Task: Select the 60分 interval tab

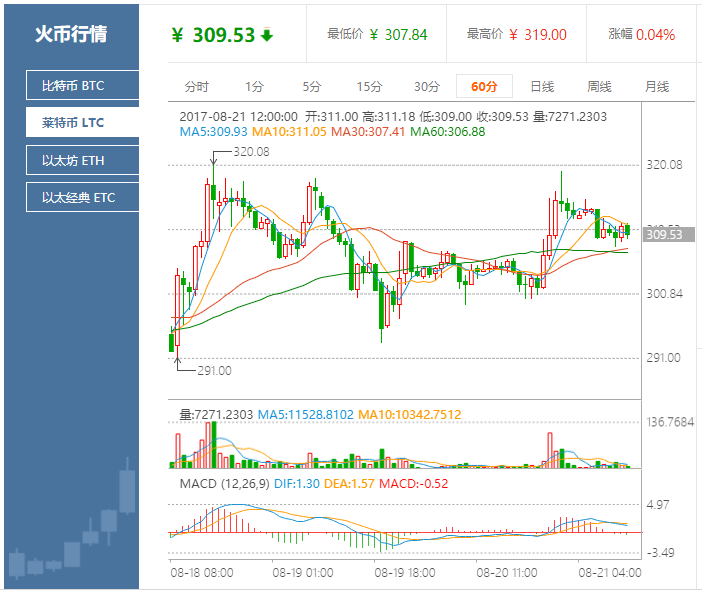Action: [484, 86]
